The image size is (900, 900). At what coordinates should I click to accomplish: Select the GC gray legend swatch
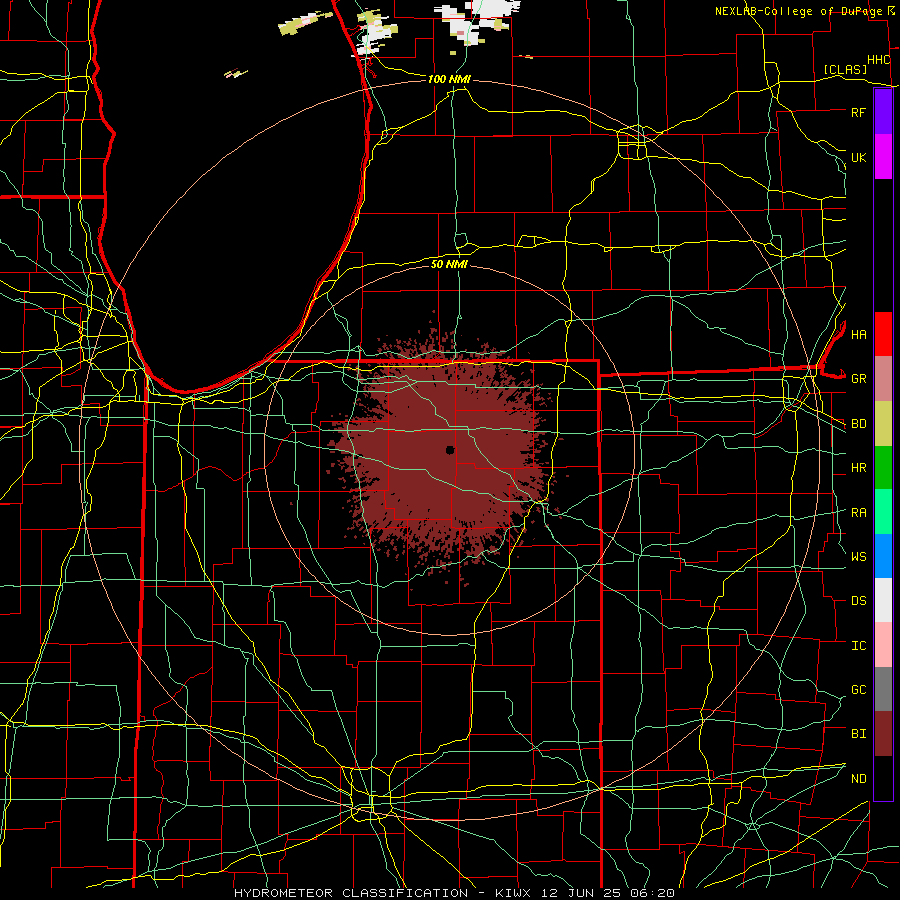pyautogui.click(x=883, y=689)
